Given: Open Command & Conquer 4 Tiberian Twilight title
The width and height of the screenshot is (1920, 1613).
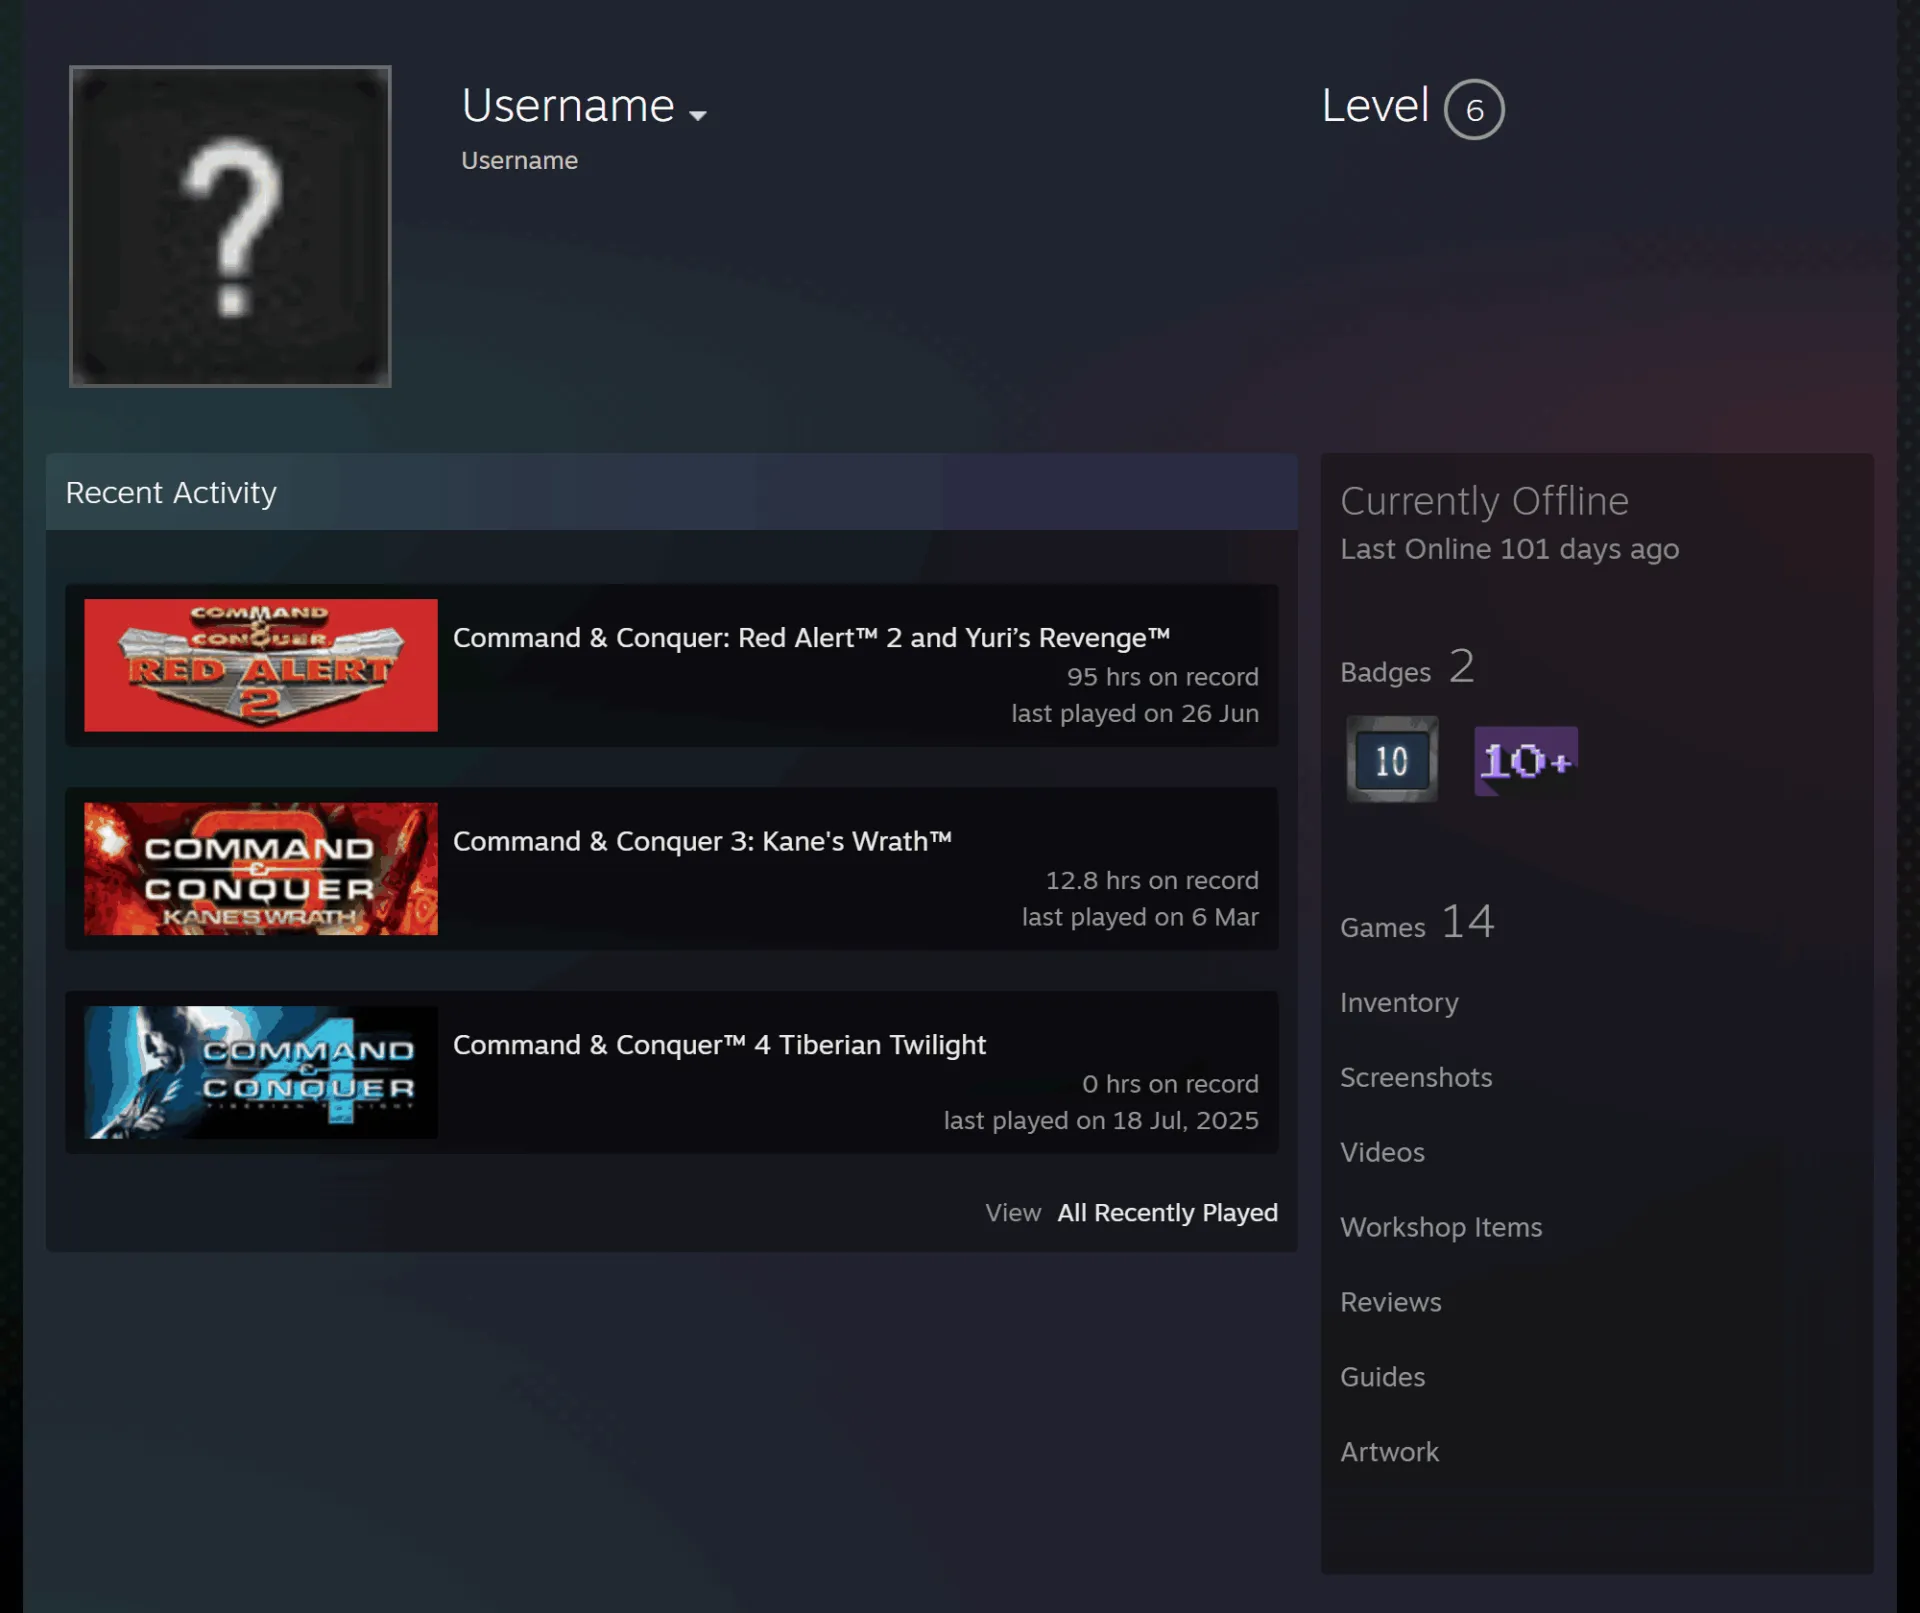Looking at the screenshot, I should (719, 1045).
